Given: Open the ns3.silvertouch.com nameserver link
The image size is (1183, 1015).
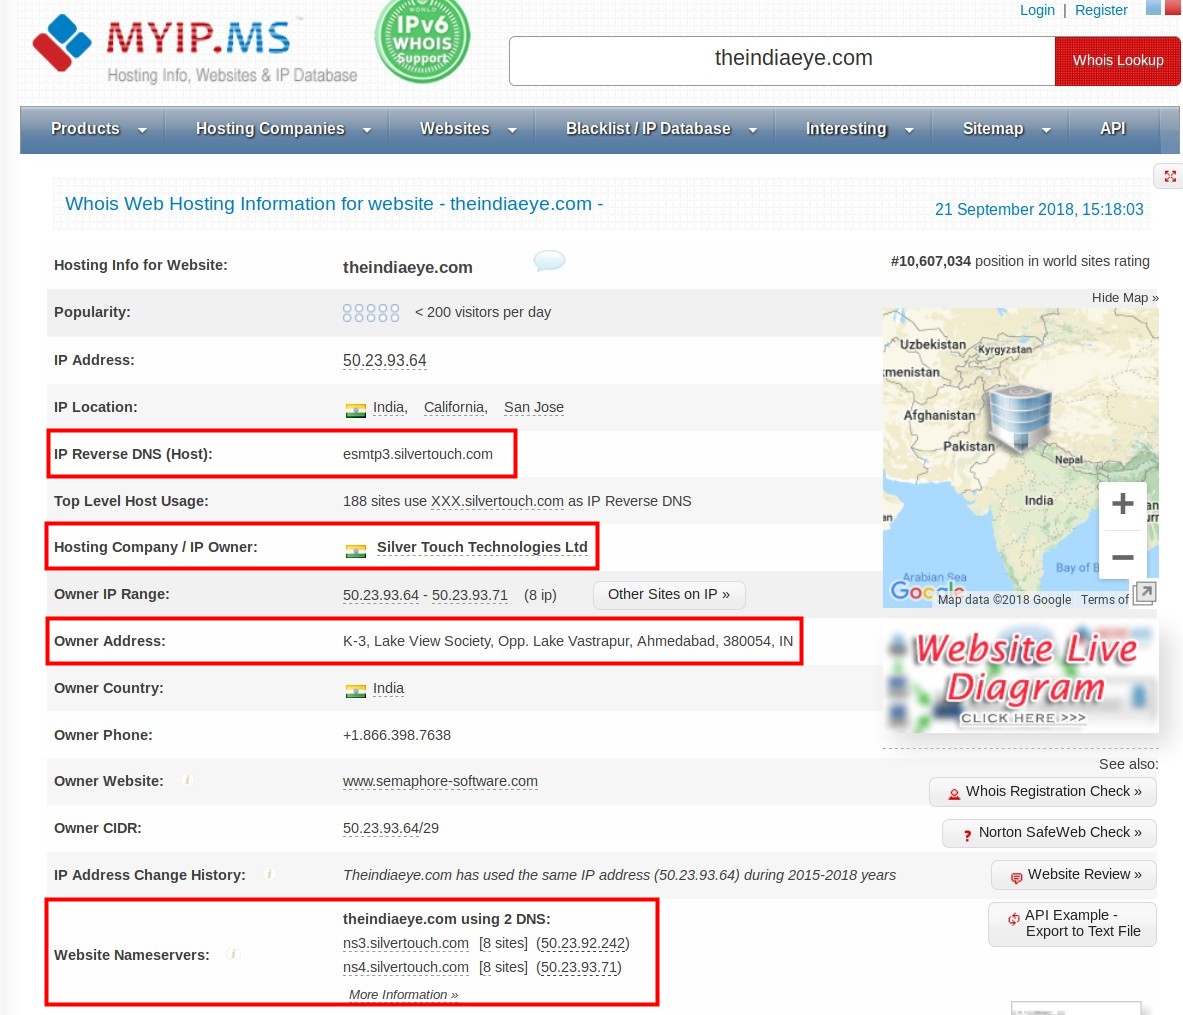Looking at the screenshot, I should coord(406,943).
